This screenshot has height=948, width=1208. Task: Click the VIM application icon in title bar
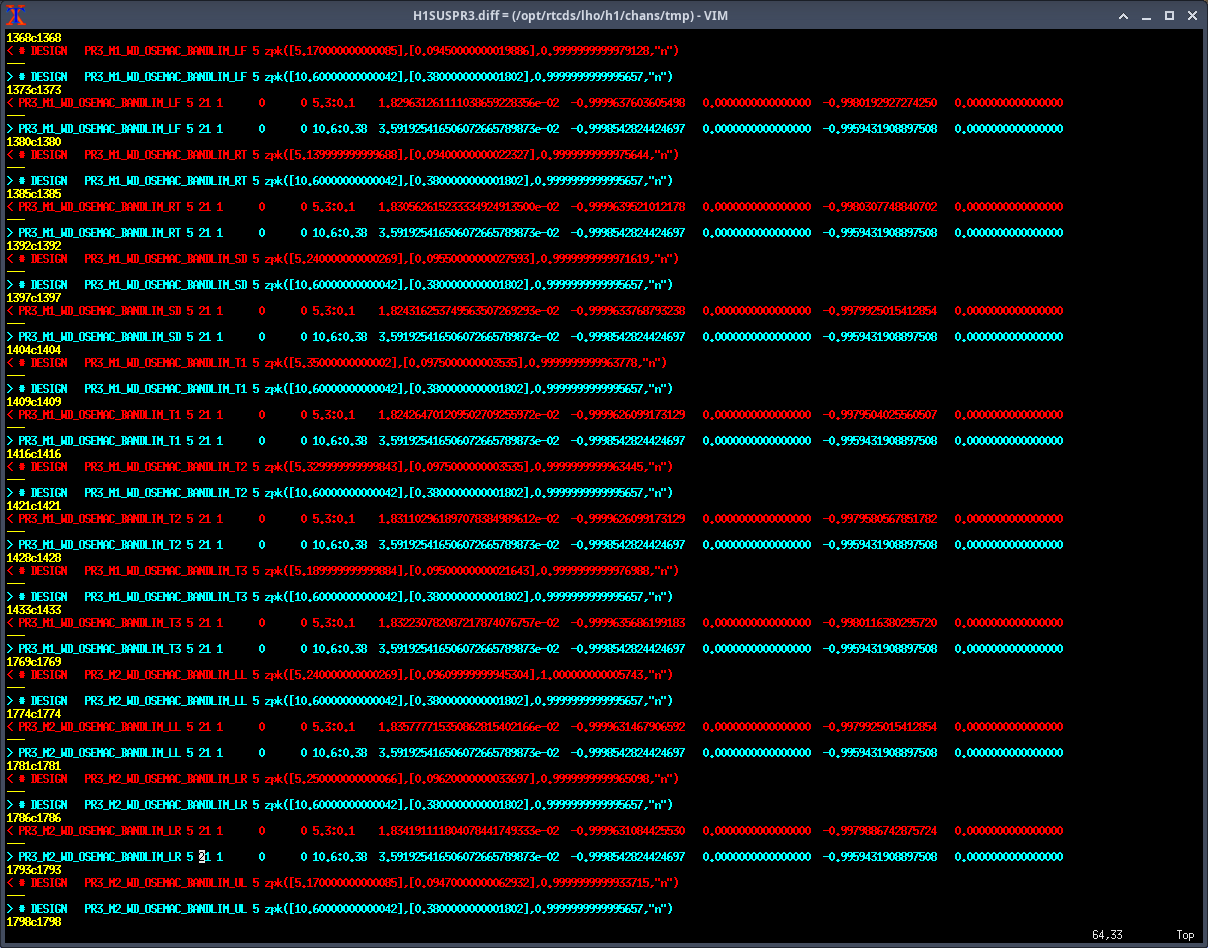click(15, 15)
